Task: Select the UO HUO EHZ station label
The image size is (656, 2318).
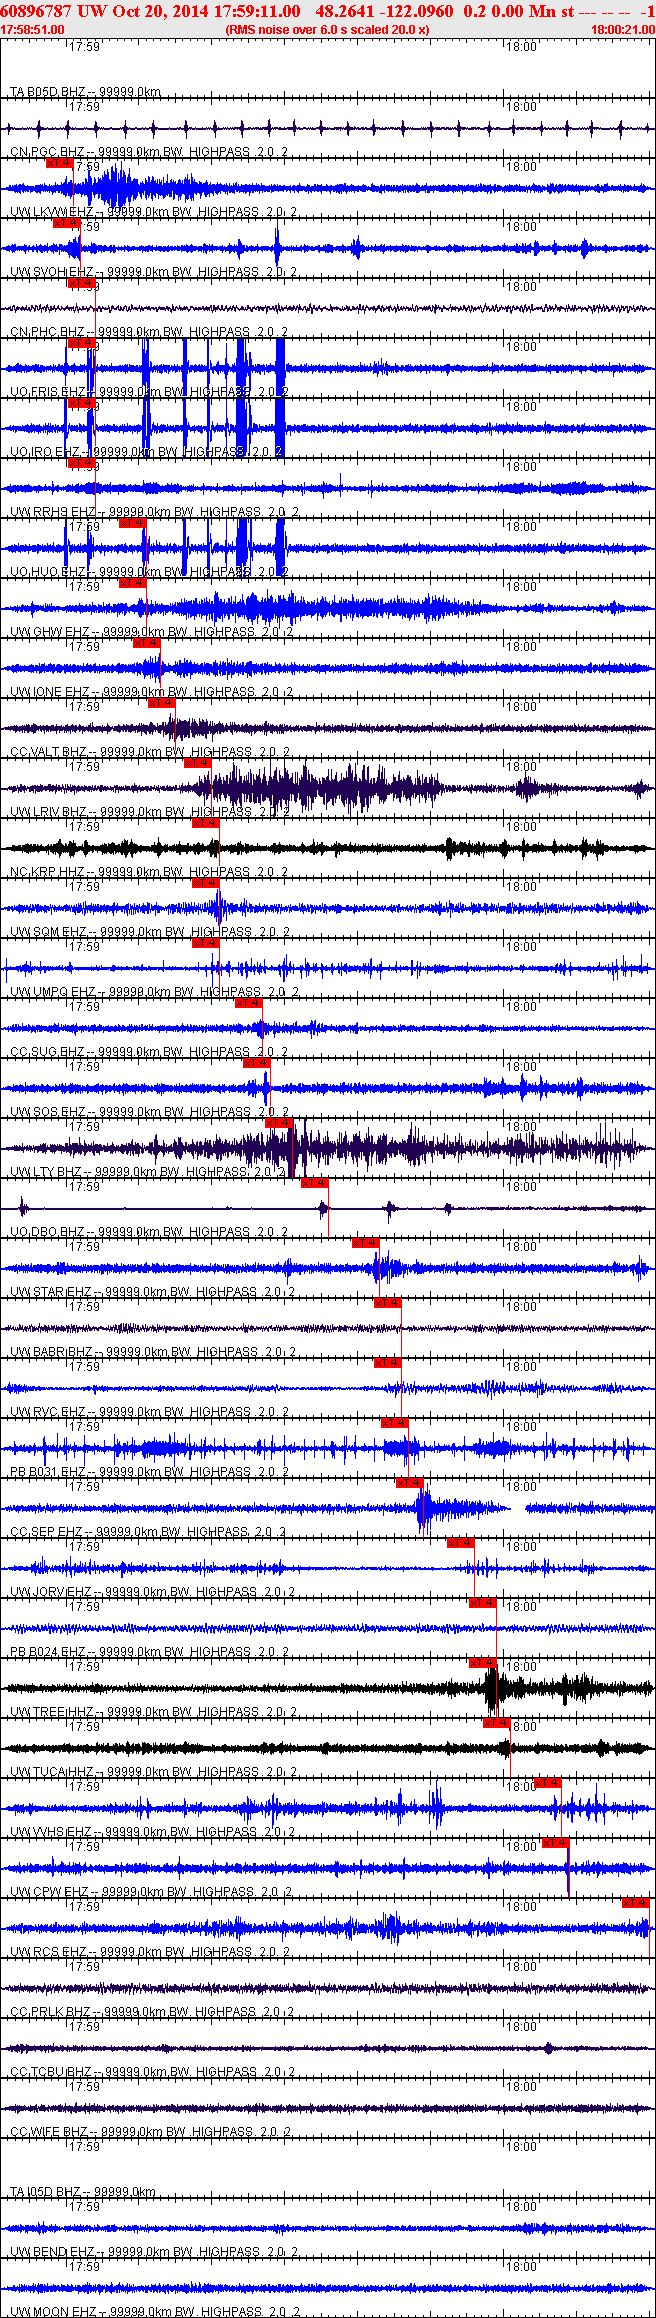Action: click(x=148, y=572)
